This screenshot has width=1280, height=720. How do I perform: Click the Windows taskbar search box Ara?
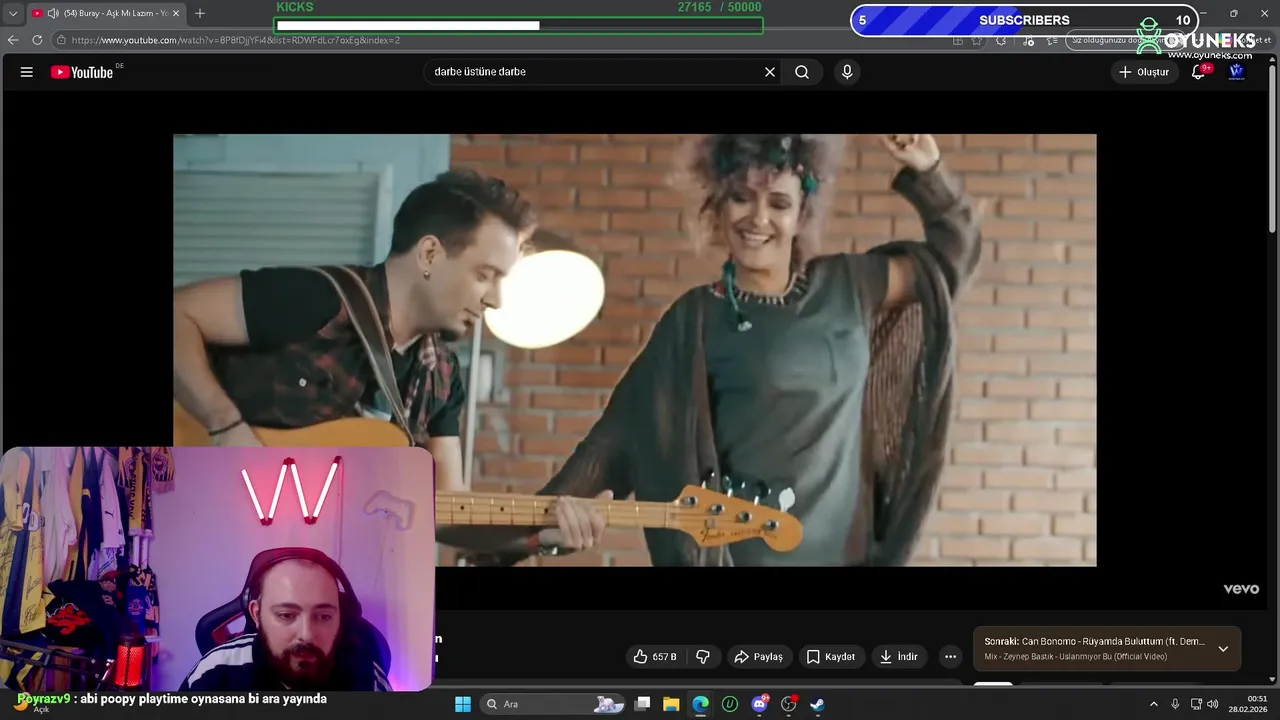pyautogui.click(x=554, y=704)
